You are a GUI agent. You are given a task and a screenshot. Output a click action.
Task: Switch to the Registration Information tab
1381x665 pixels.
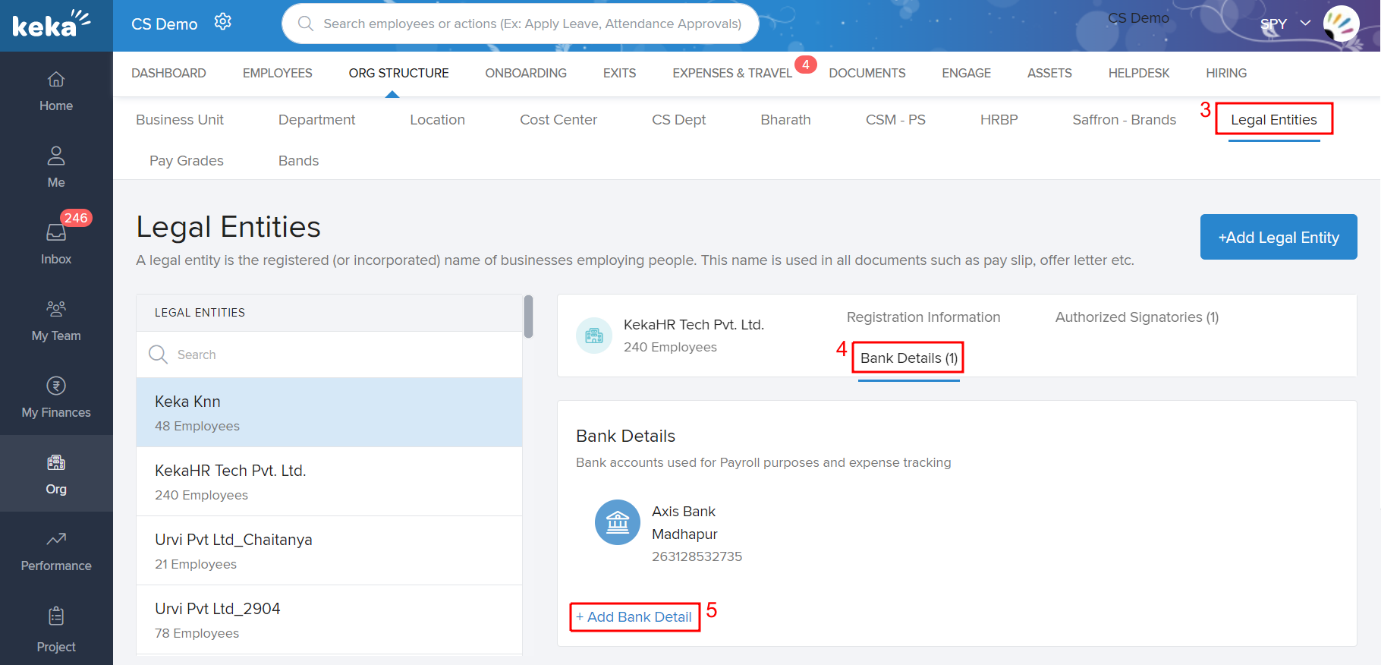[923, 317]
